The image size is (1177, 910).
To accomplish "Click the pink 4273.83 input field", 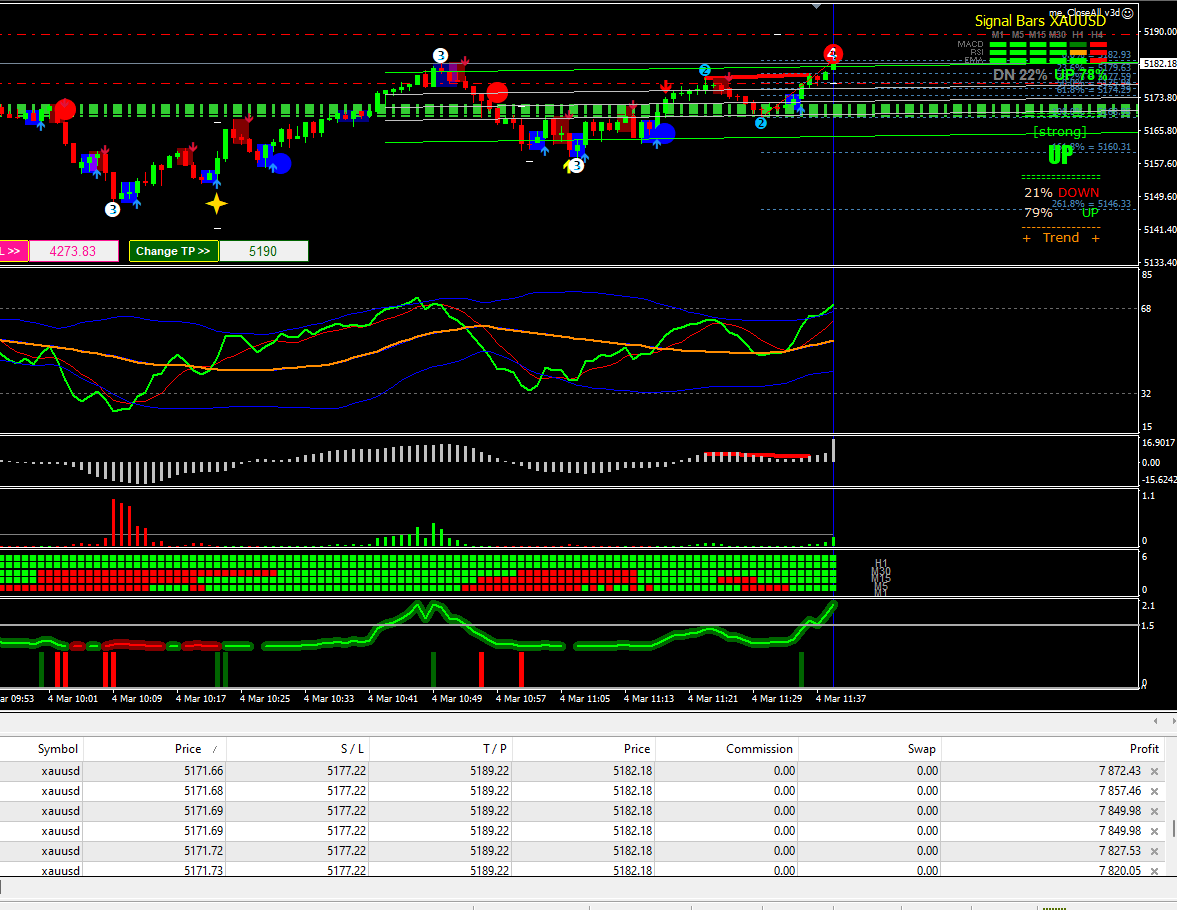I will (x=74, y=251).
